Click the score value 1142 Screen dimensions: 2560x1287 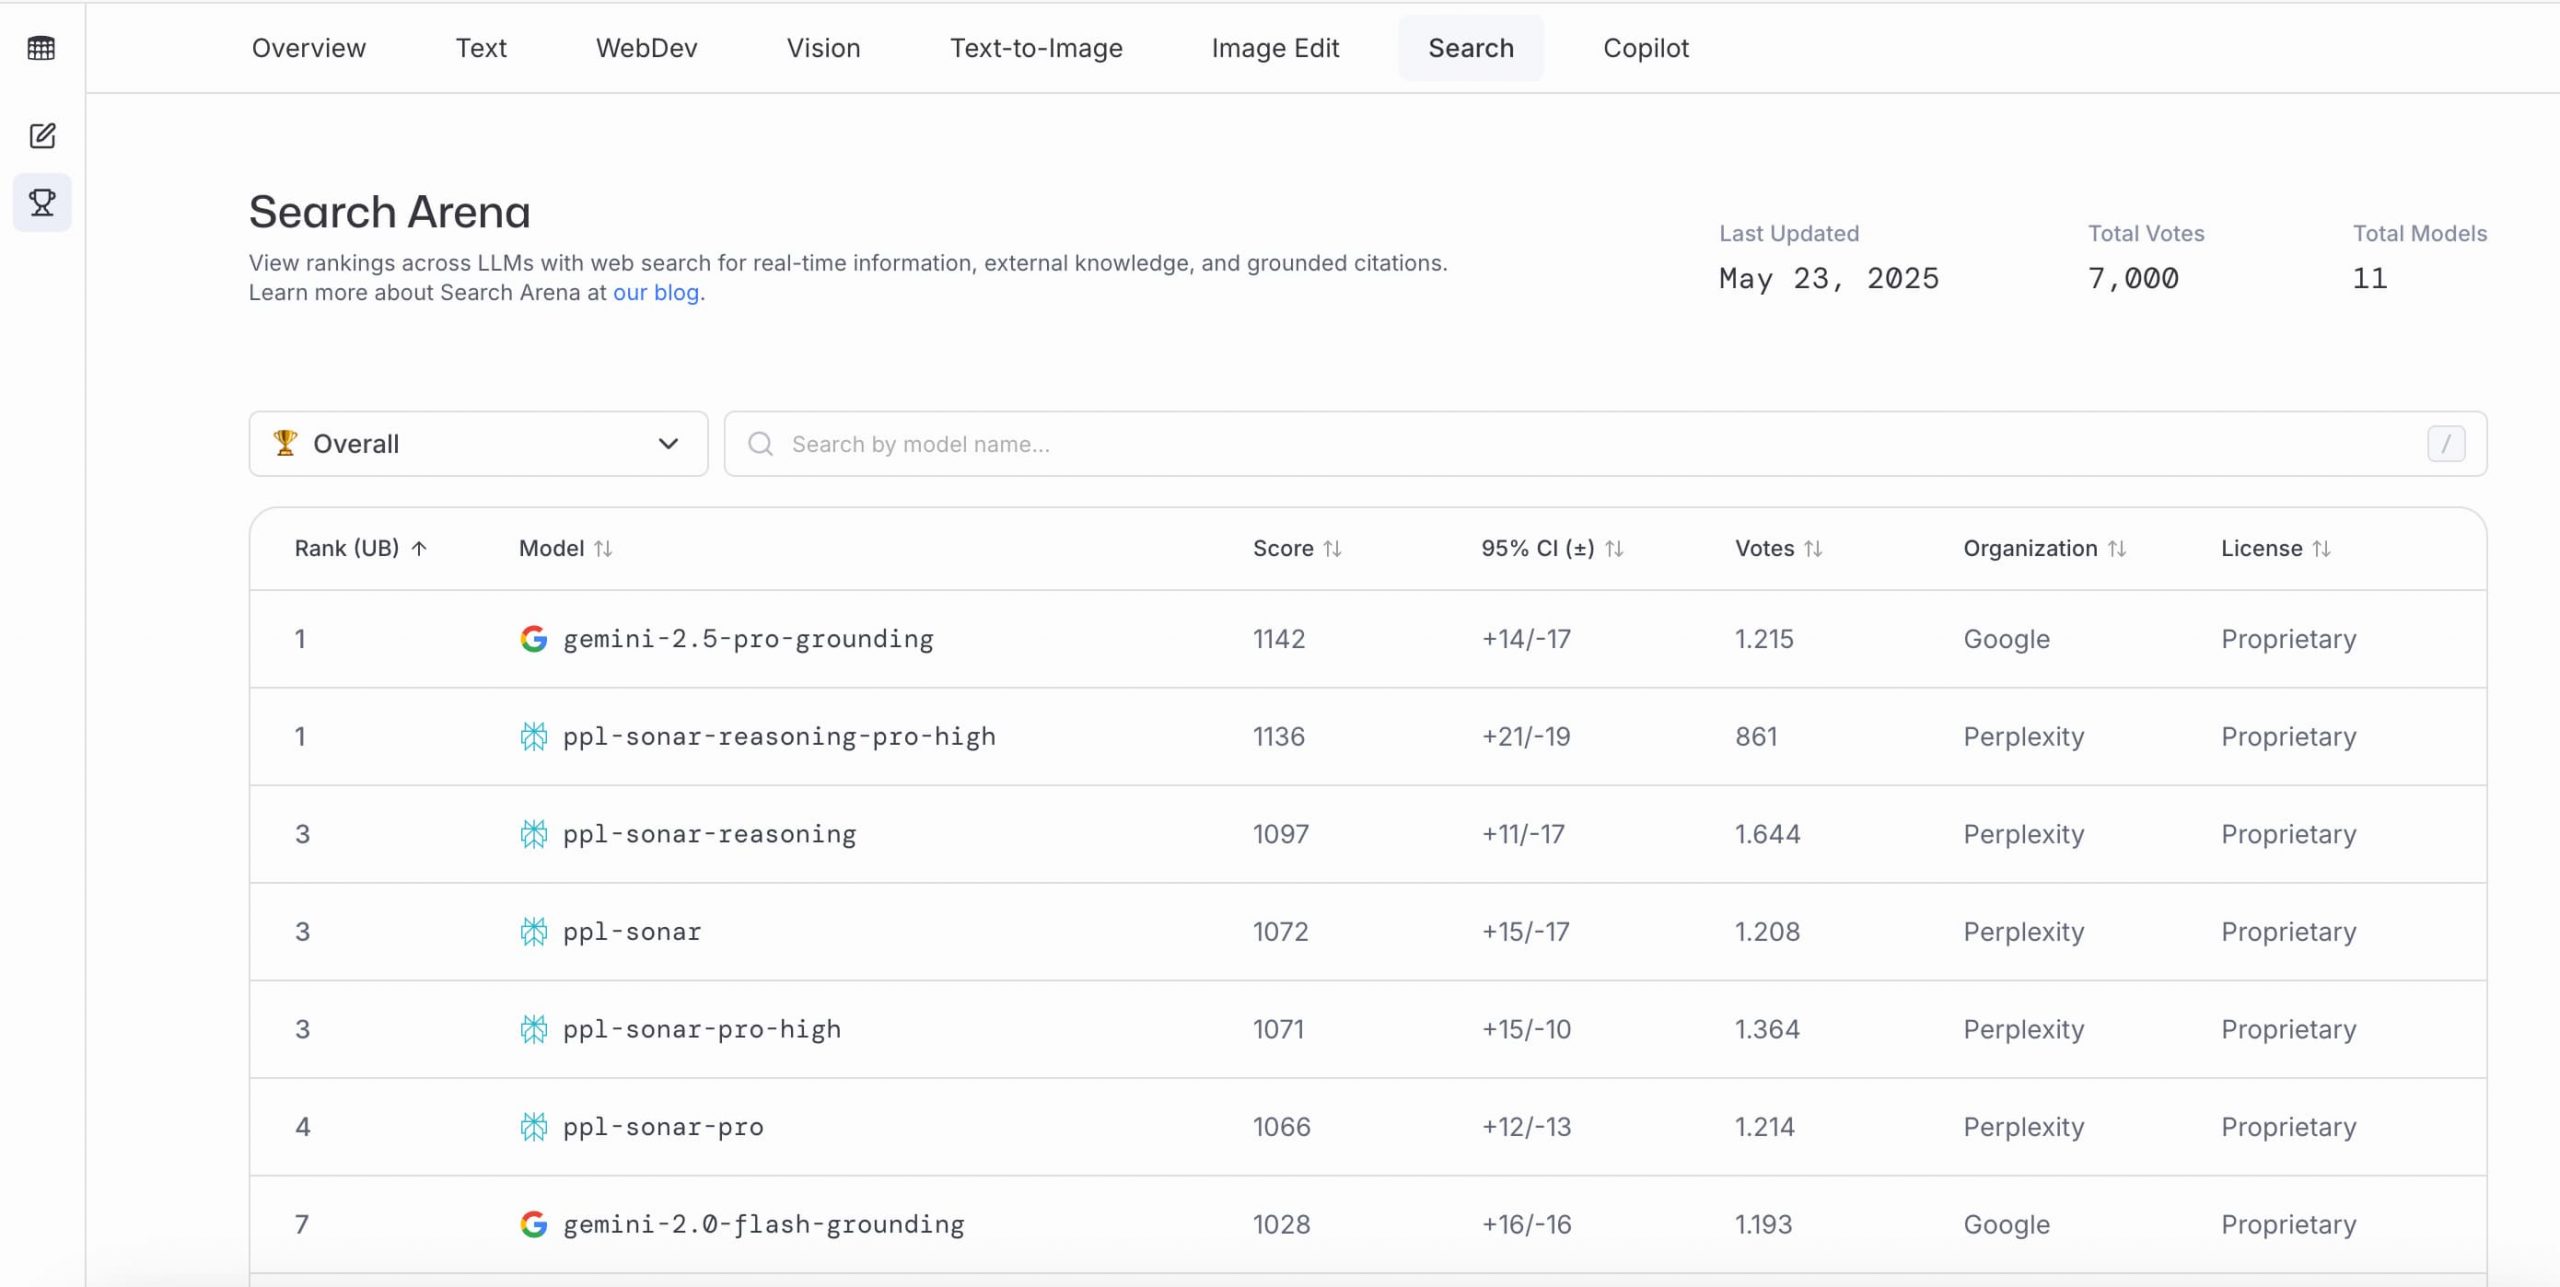pos(1279,639)
